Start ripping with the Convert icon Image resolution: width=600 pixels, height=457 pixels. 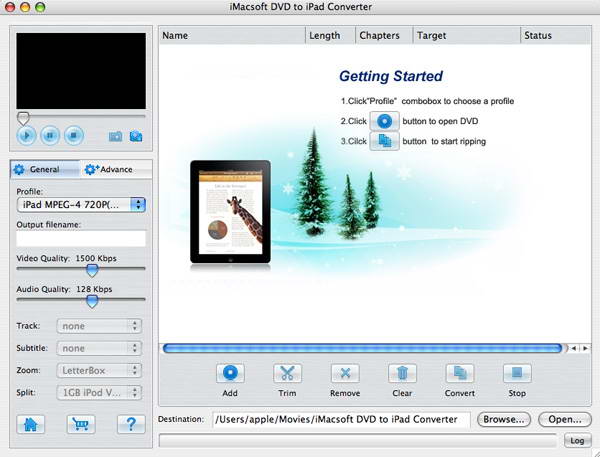(459, 374)
